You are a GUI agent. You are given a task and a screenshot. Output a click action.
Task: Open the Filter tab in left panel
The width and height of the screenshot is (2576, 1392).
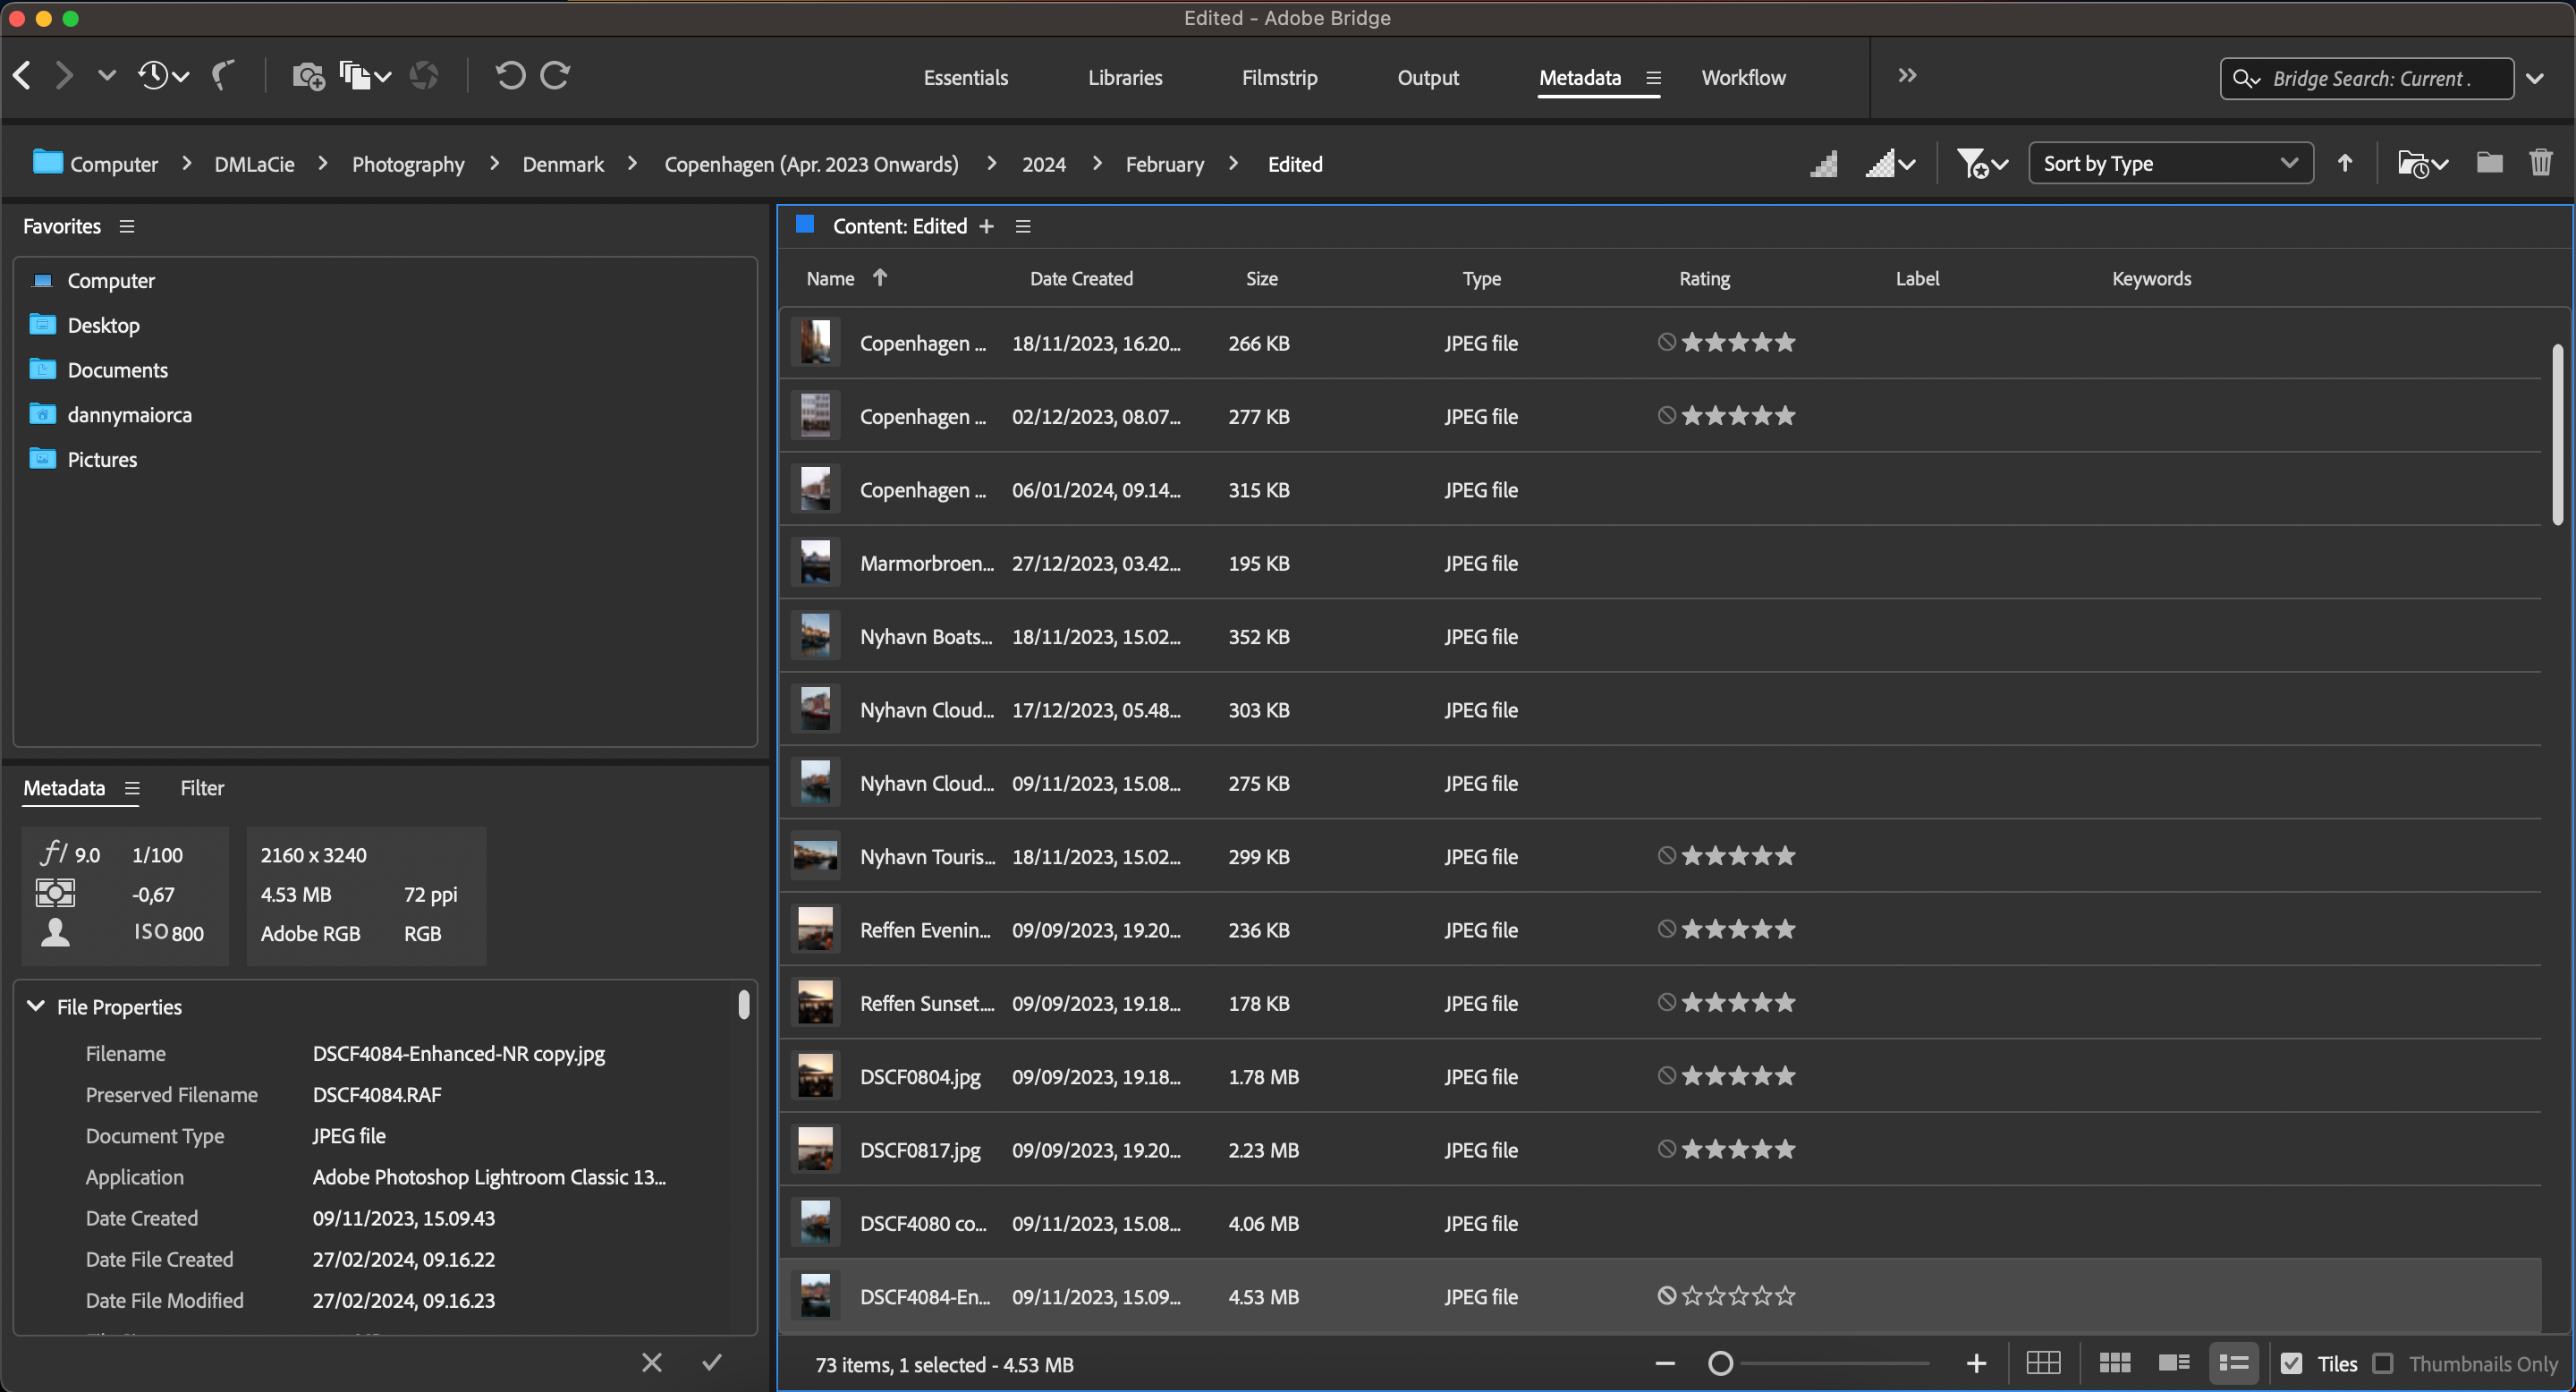(x=202, y=788)
